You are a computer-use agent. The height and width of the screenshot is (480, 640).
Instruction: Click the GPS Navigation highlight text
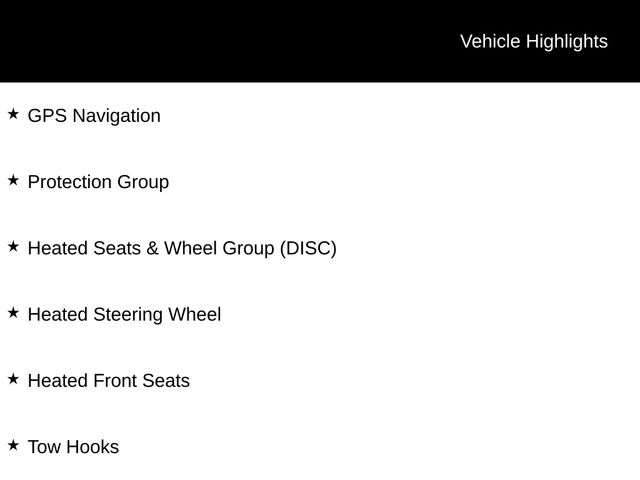pyautogui.click(x=94, y=116)
